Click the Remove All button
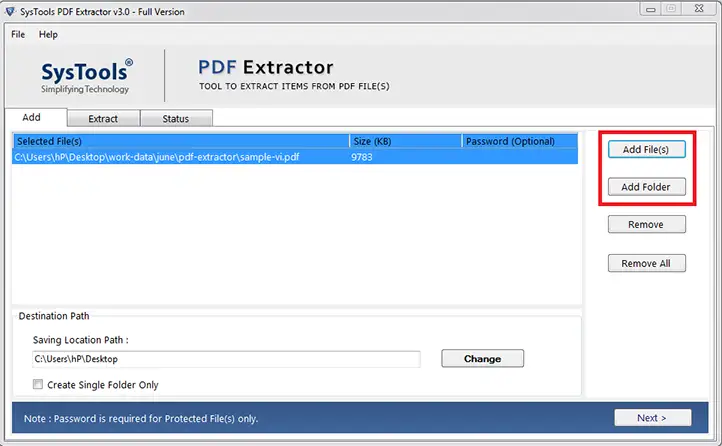The image size is (722, 446). point(646,263)
